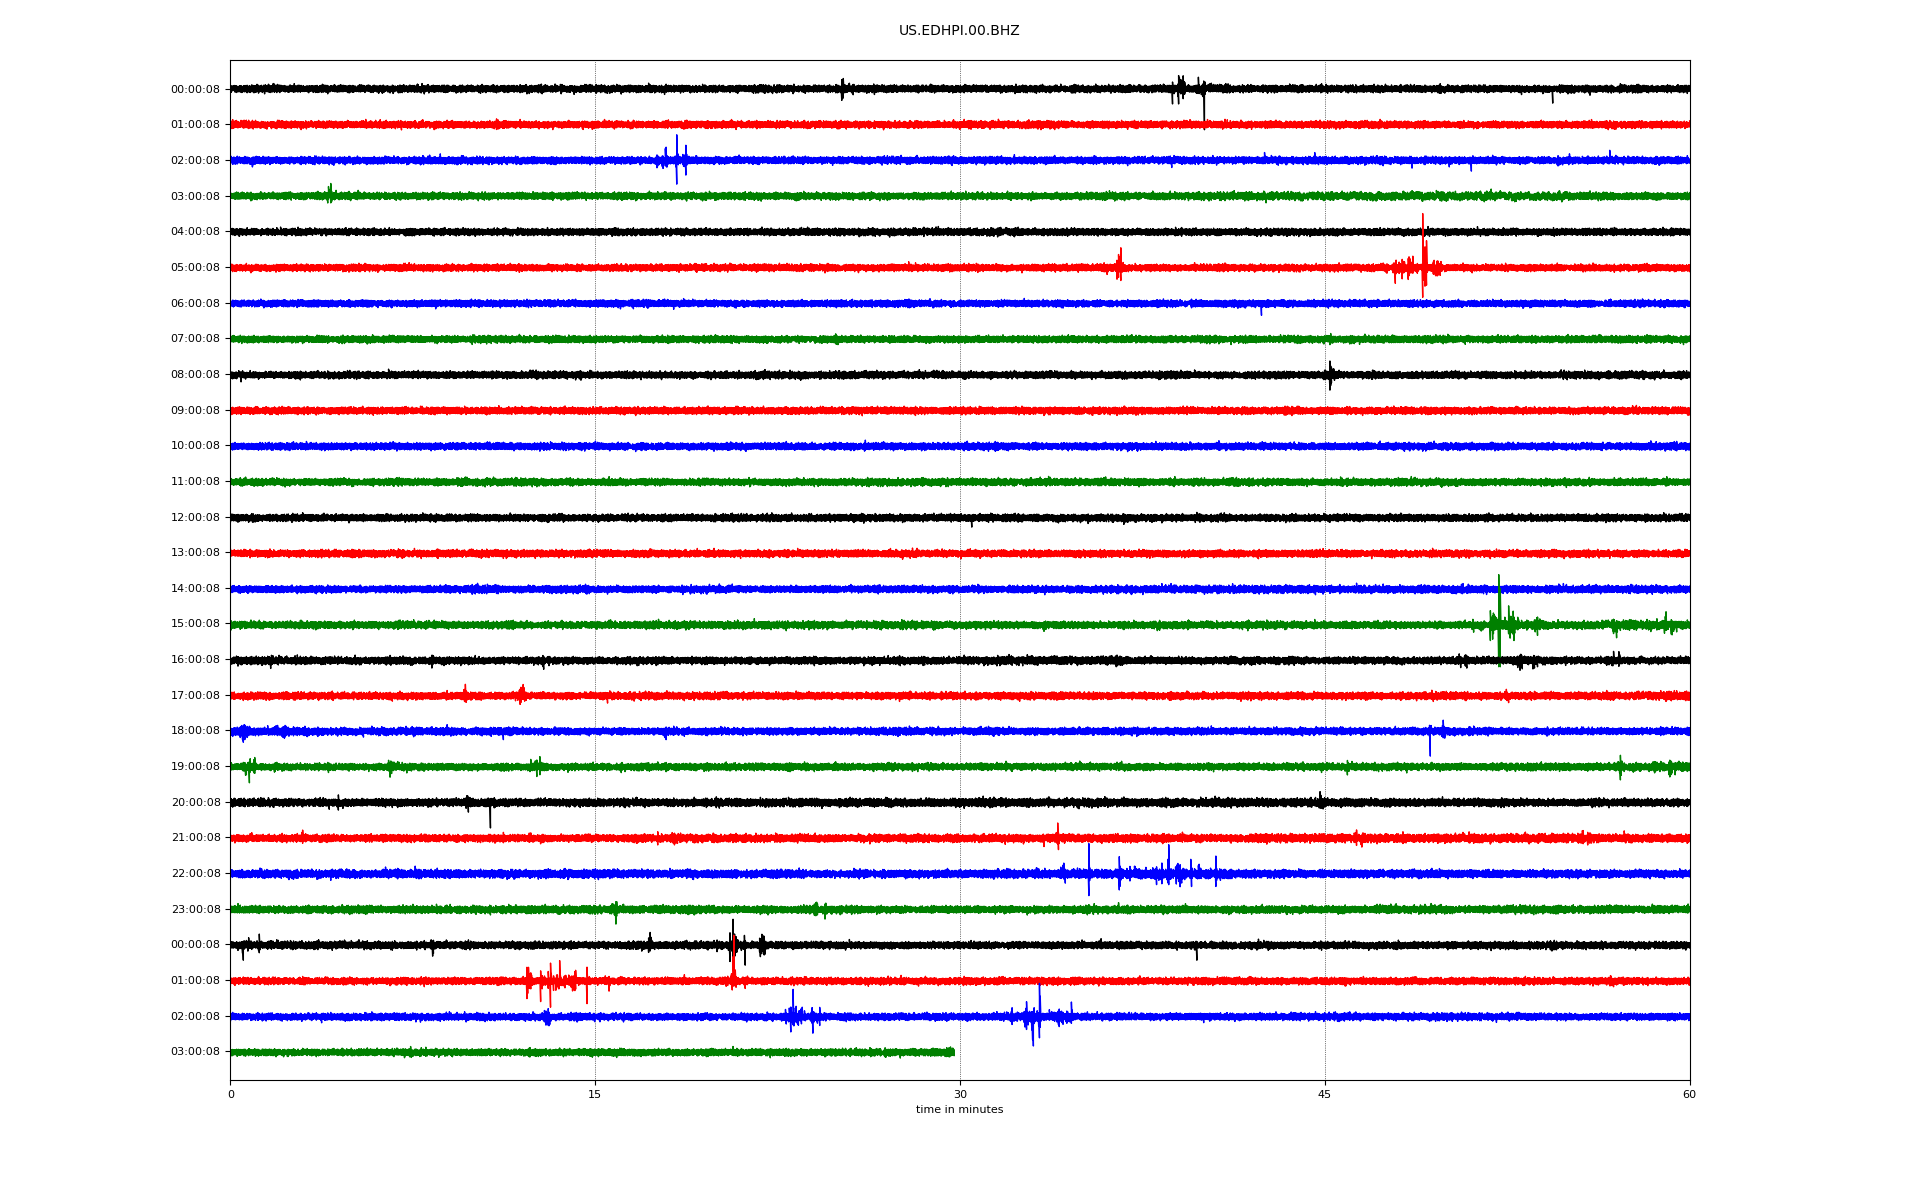The height and width of the screenshot is (1200, 1920).
Task: Select the 23:00:08 trace label
Action: click(x=195, y=910)
